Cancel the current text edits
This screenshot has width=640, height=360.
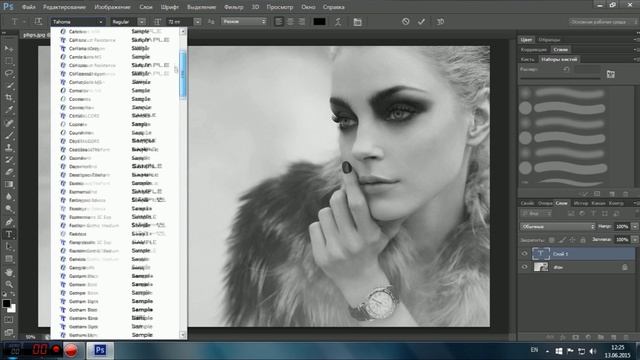click(405, 22)
